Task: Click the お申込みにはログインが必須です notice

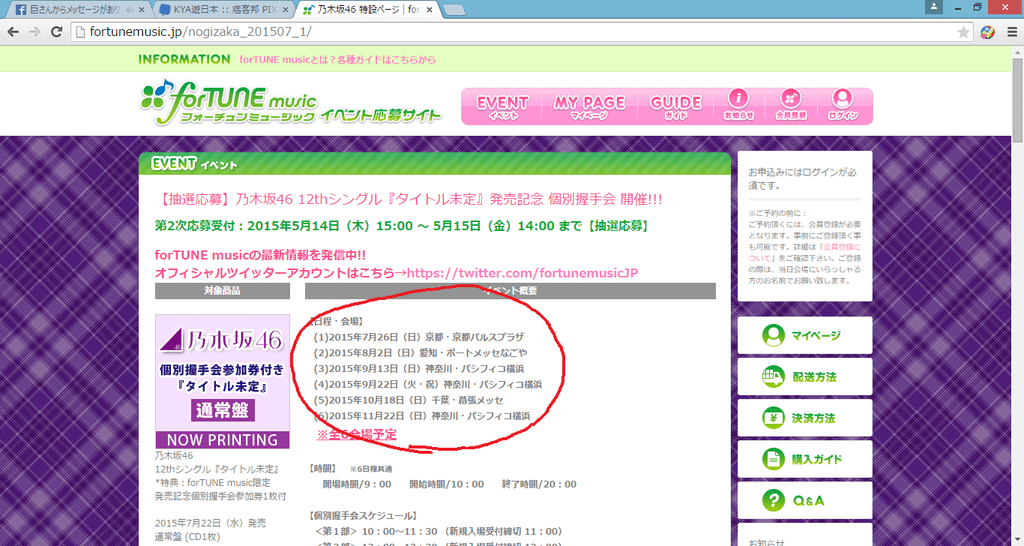Action: click(803, 179)
